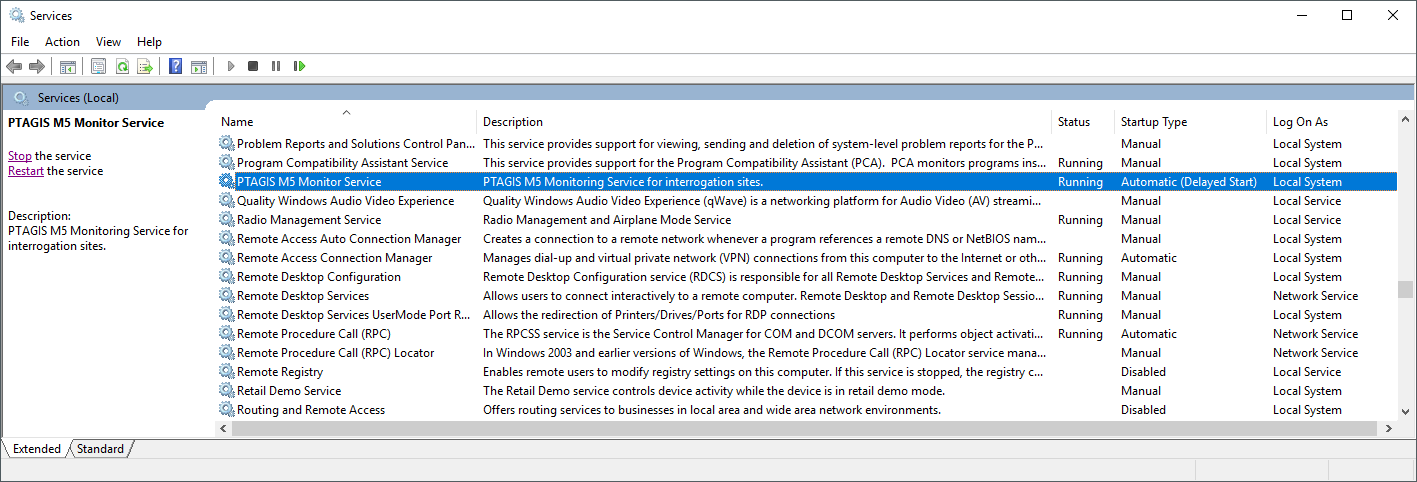Select the Remote Registry service row

(806, 372)
